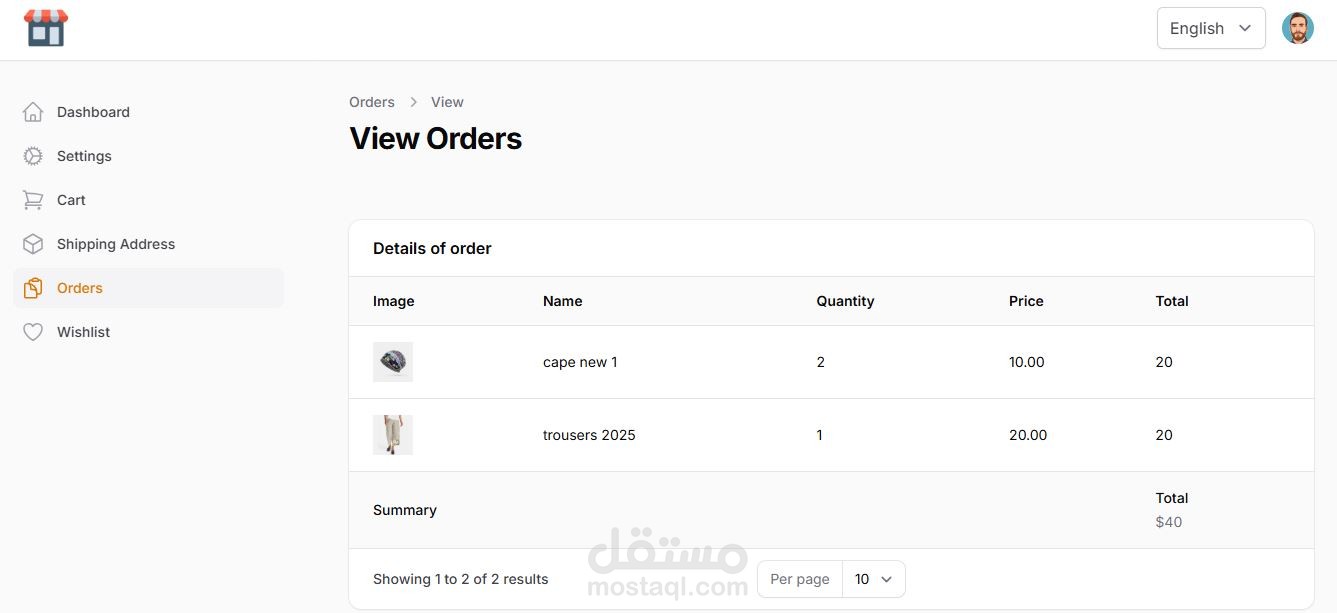Open the English language dropdown
The width and height of the screenshot is (1337, 613).
(x=1210, y=28)
